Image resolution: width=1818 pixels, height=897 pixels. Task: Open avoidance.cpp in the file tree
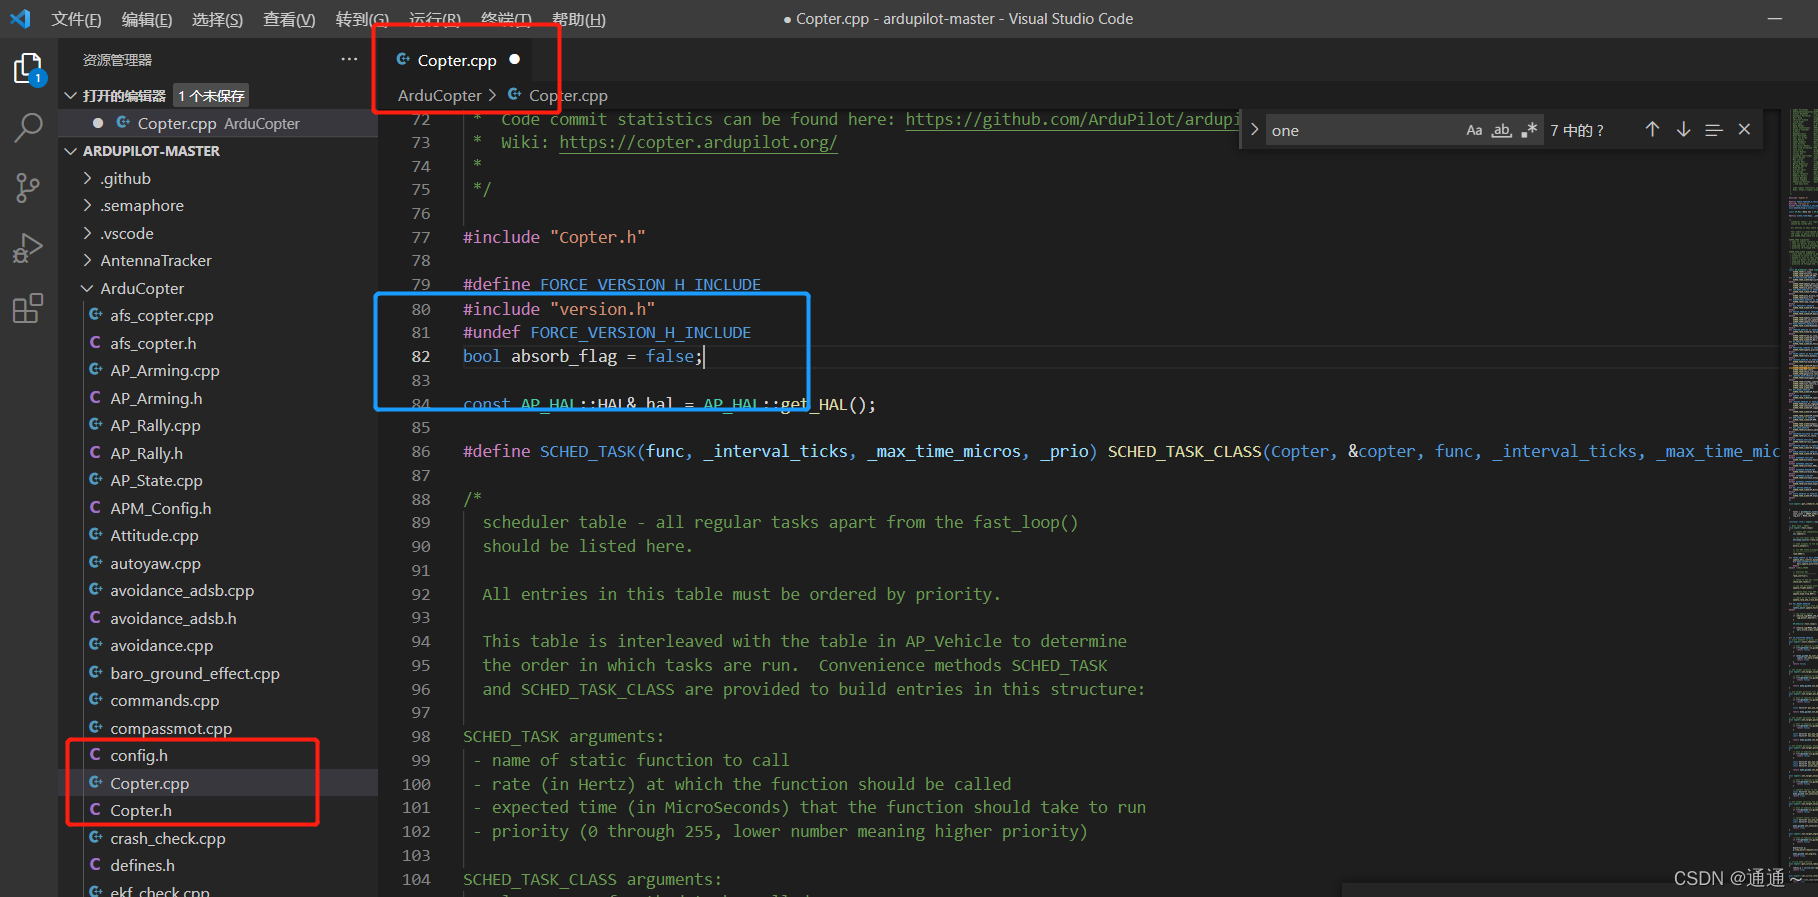(218, 646)
